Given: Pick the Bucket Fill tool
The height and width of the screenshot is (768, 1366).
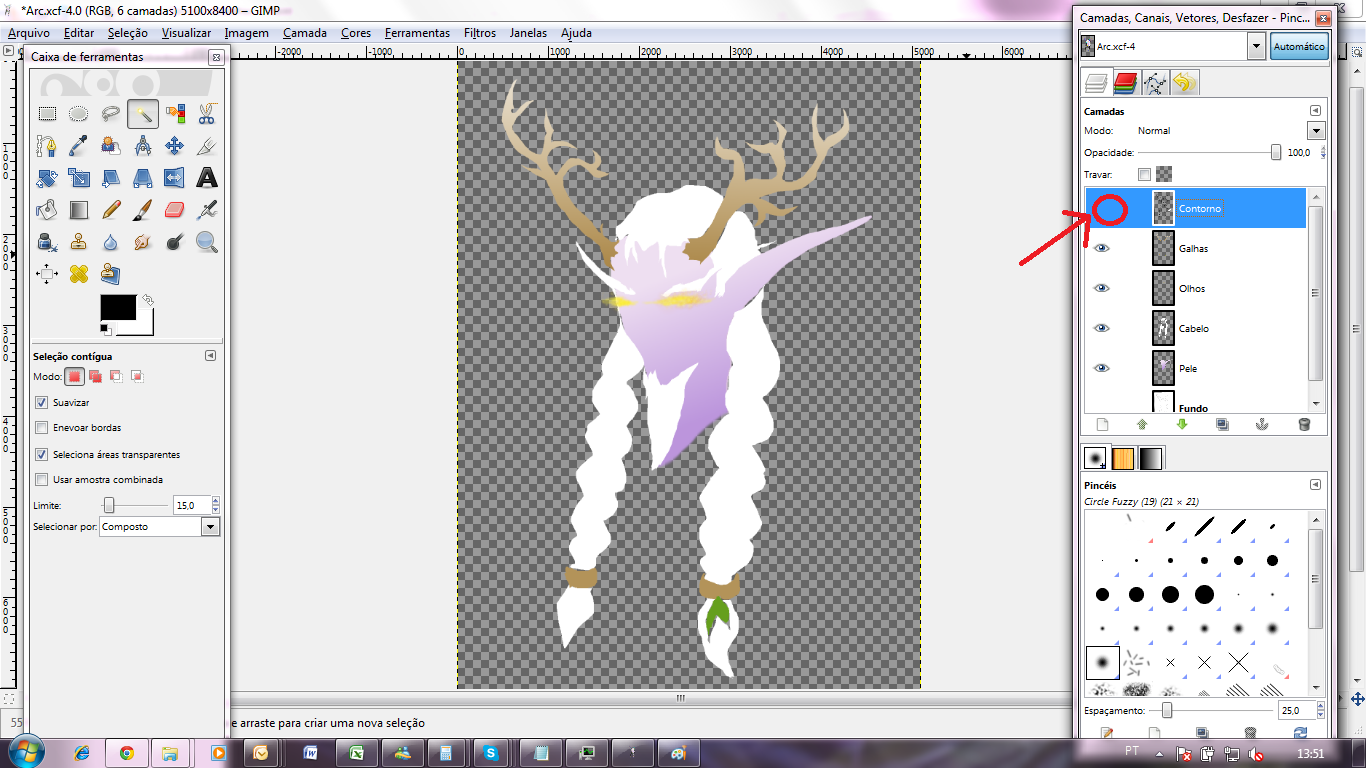Looking at the screenshot, I should click(47, 210).
